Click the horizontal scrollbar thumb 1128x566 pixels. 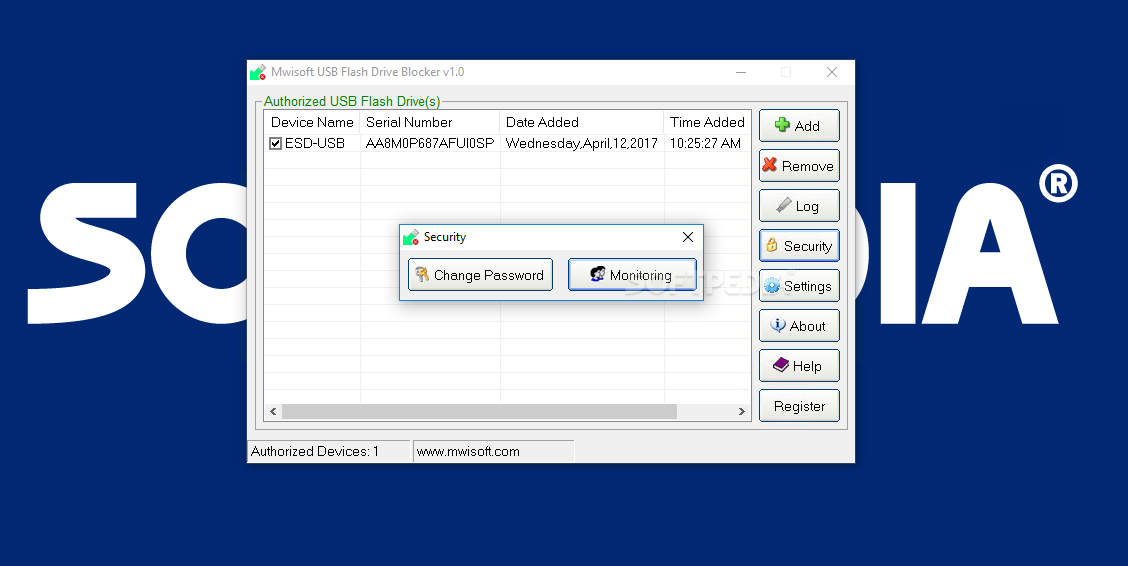tap(479, 411)
